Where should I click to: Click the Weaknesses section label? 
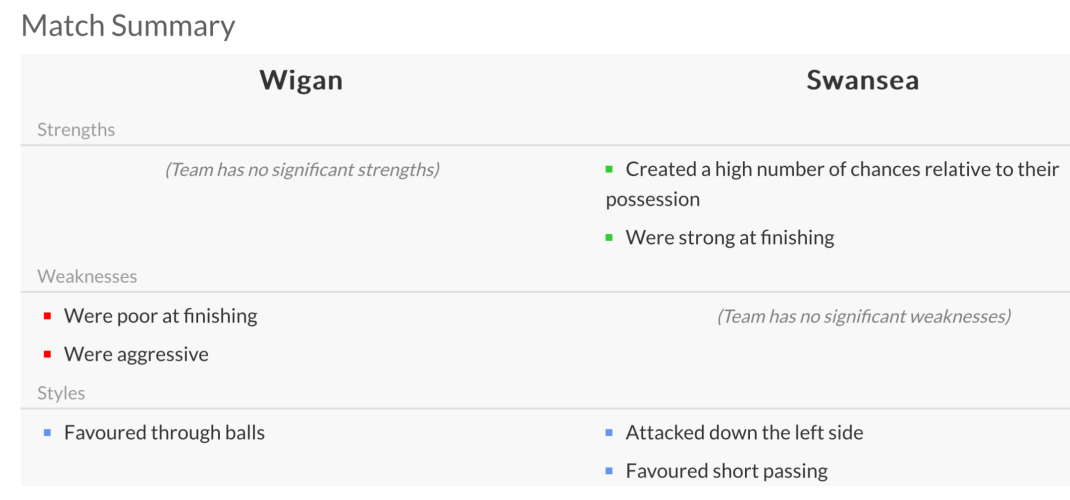click(87, 277)
